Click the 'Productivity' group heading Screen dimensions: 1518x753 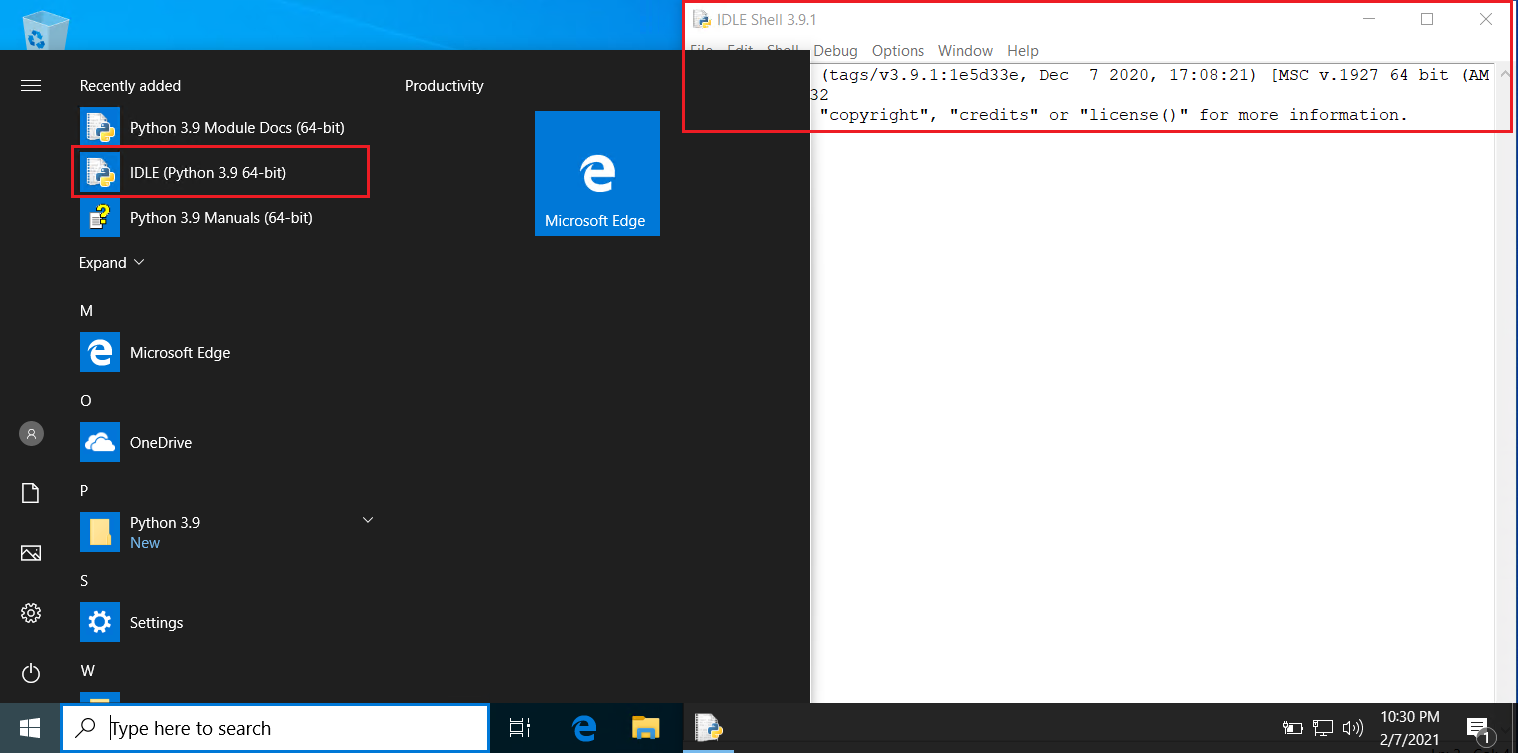tap(444, 86)
